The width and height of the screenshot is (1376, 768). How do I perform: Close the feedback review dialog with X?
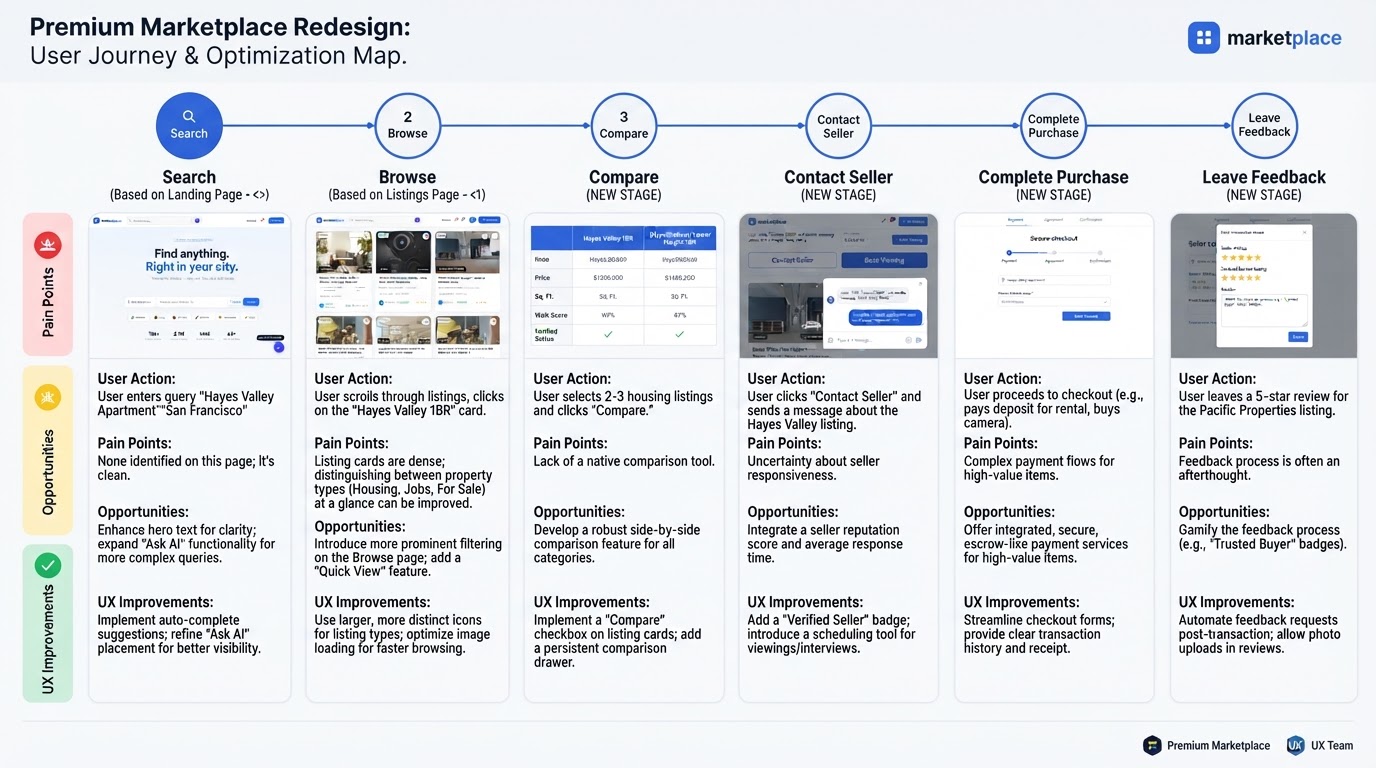[x=1305, y=232]
